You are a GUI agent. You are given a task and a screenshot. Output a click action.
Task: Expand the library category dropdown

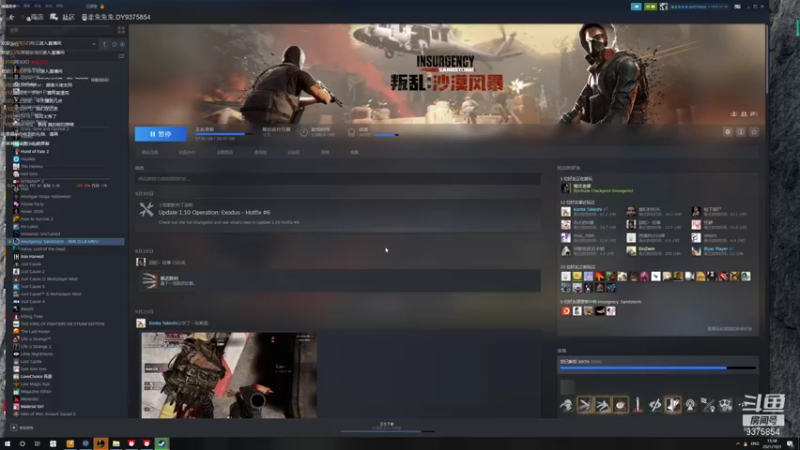pos(94,44)
